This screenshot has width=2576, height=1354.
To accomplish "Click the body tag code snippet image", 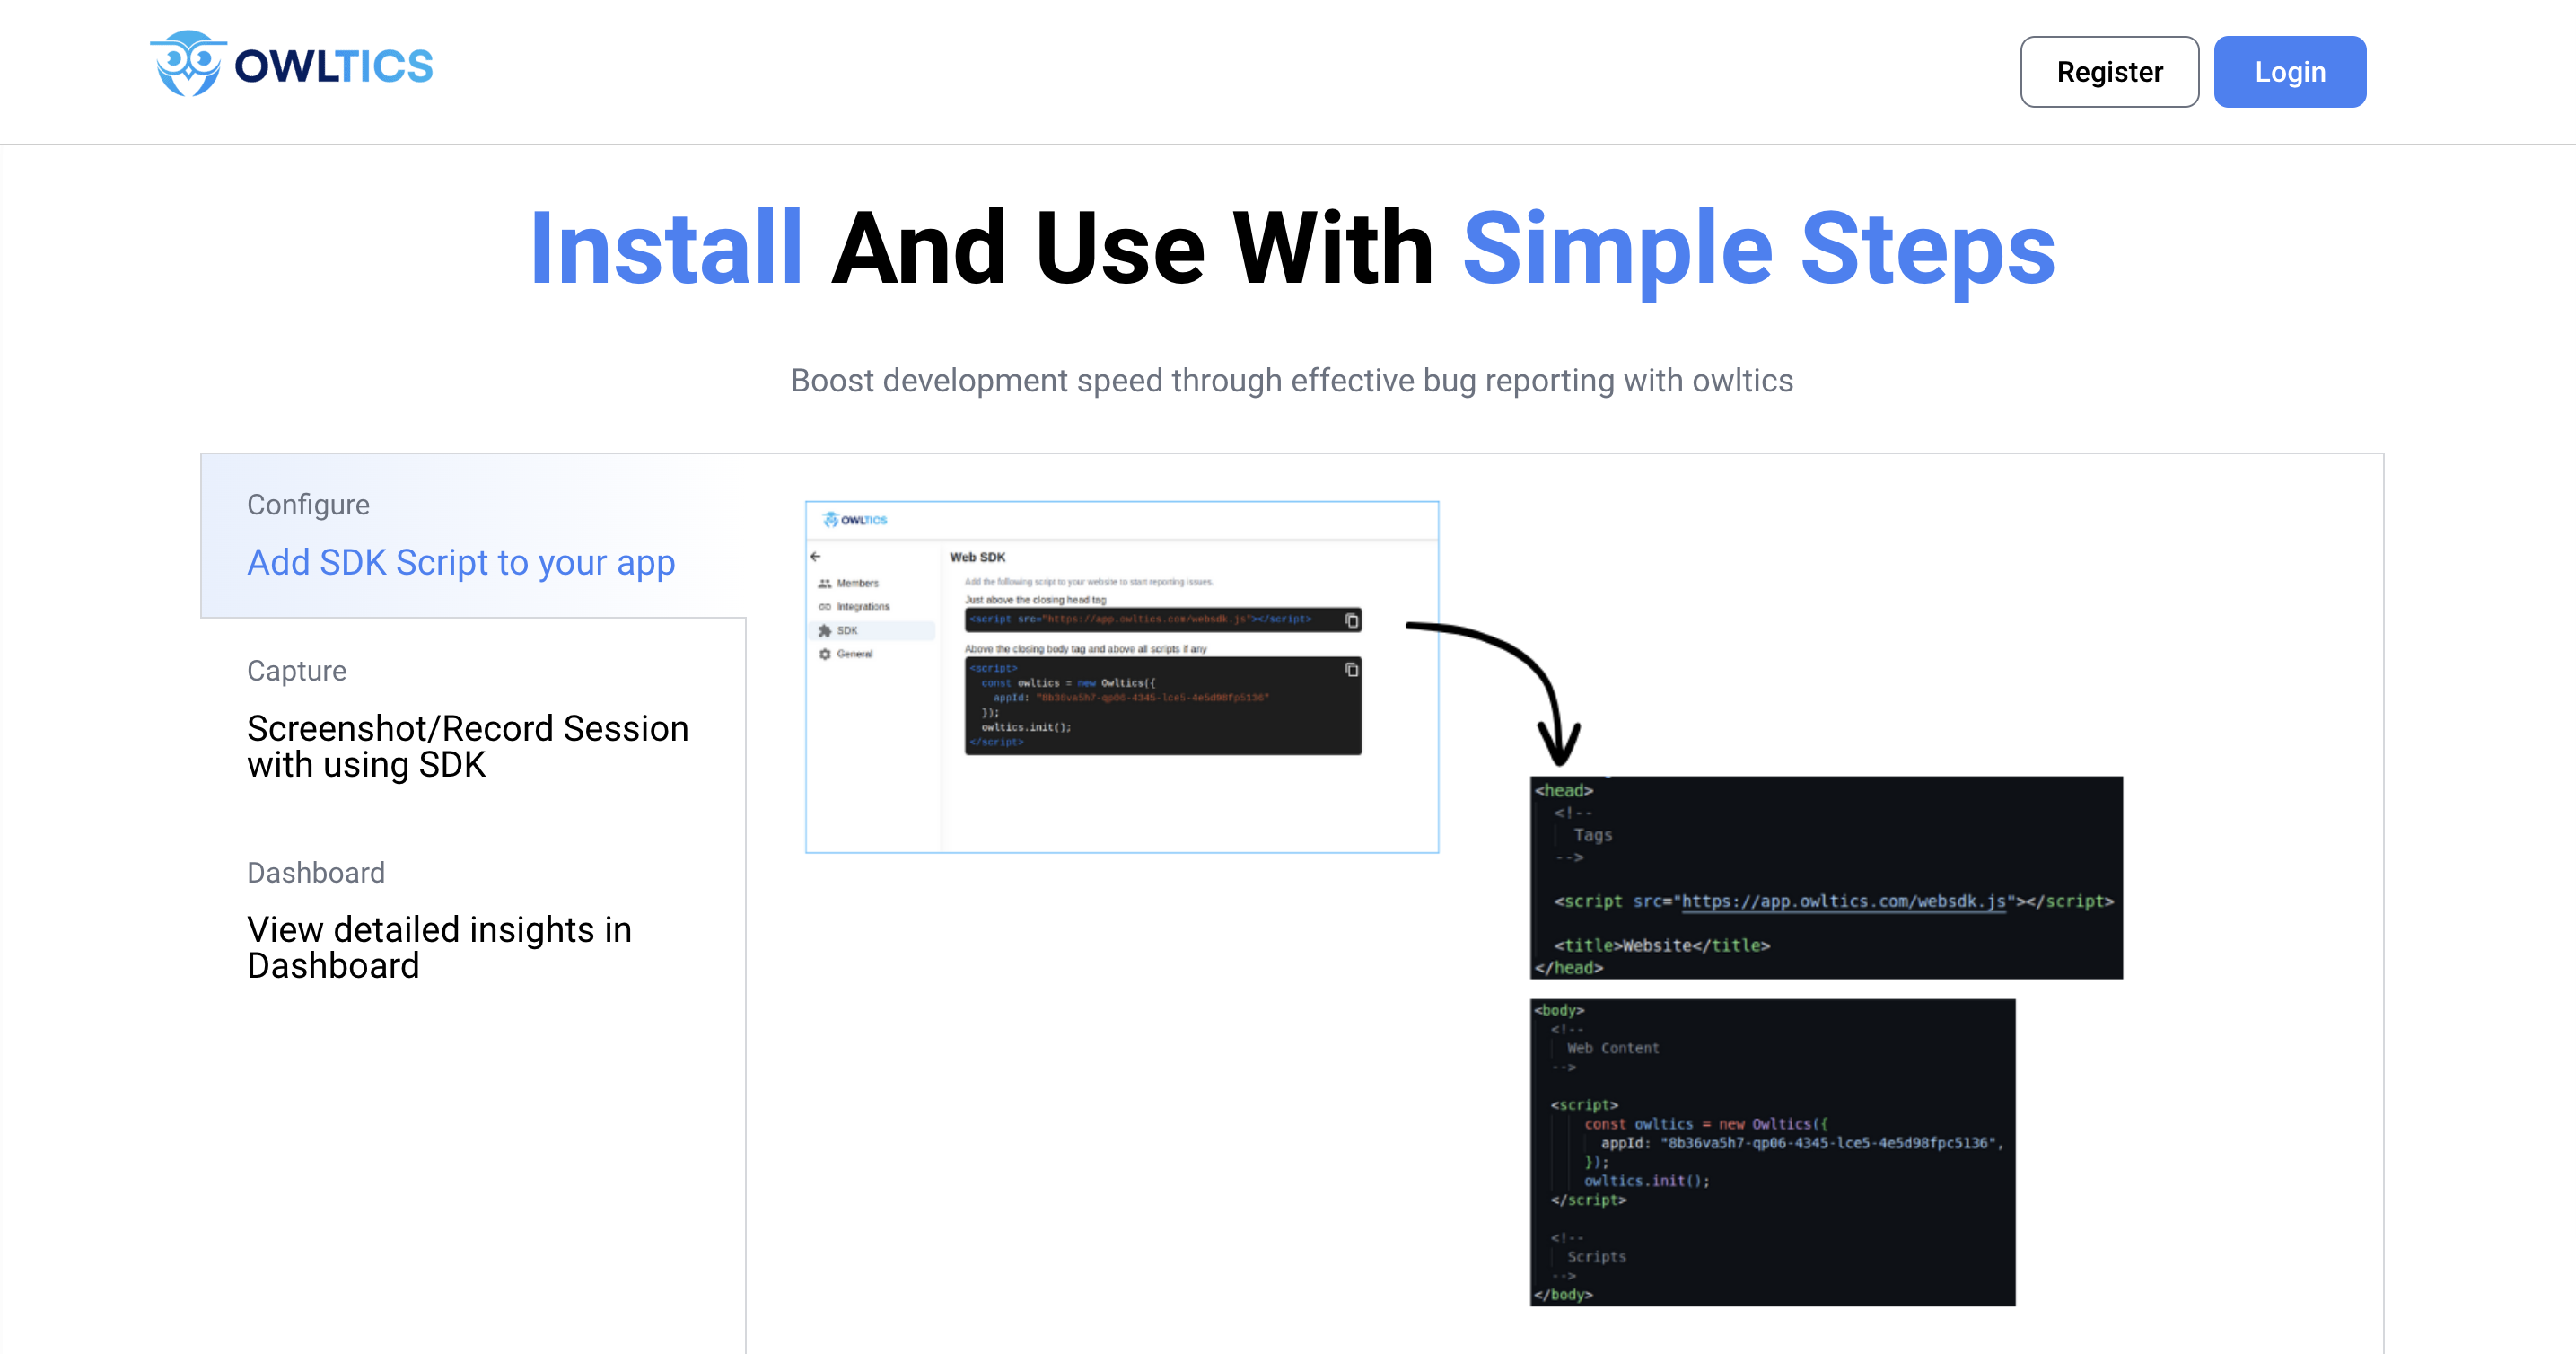I will [x=1772, y=1152].
